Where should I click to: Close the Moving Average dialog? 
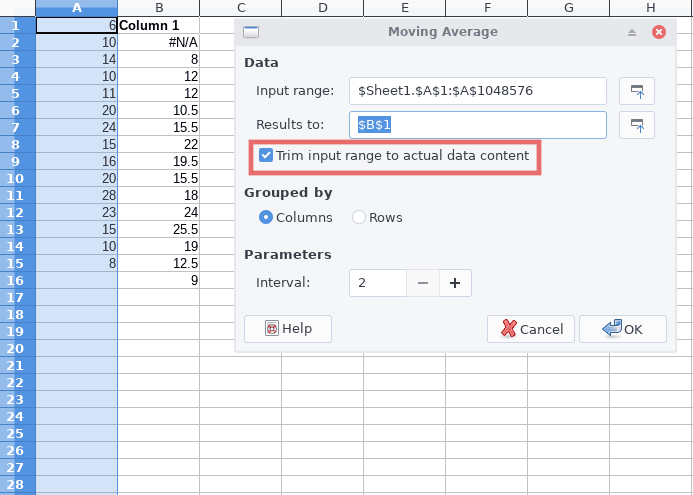coord(659,32)
